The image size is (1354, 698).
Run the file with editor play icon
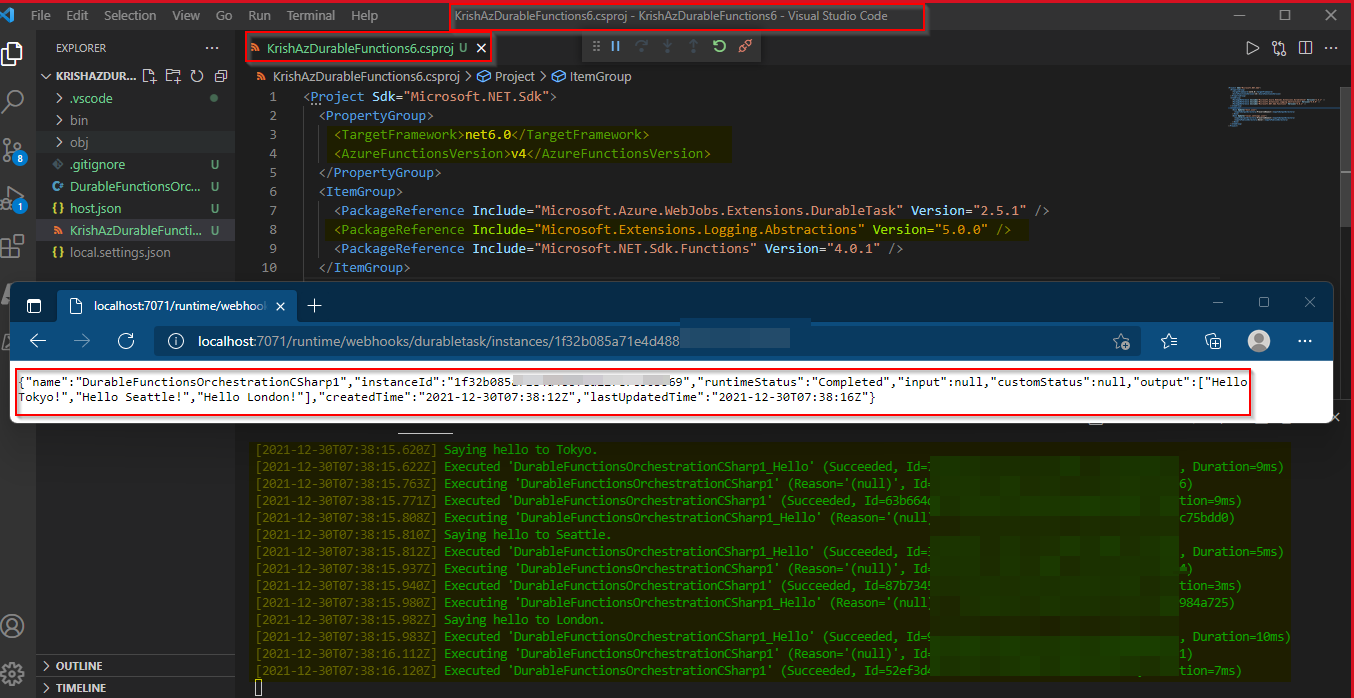[1252, 48]
